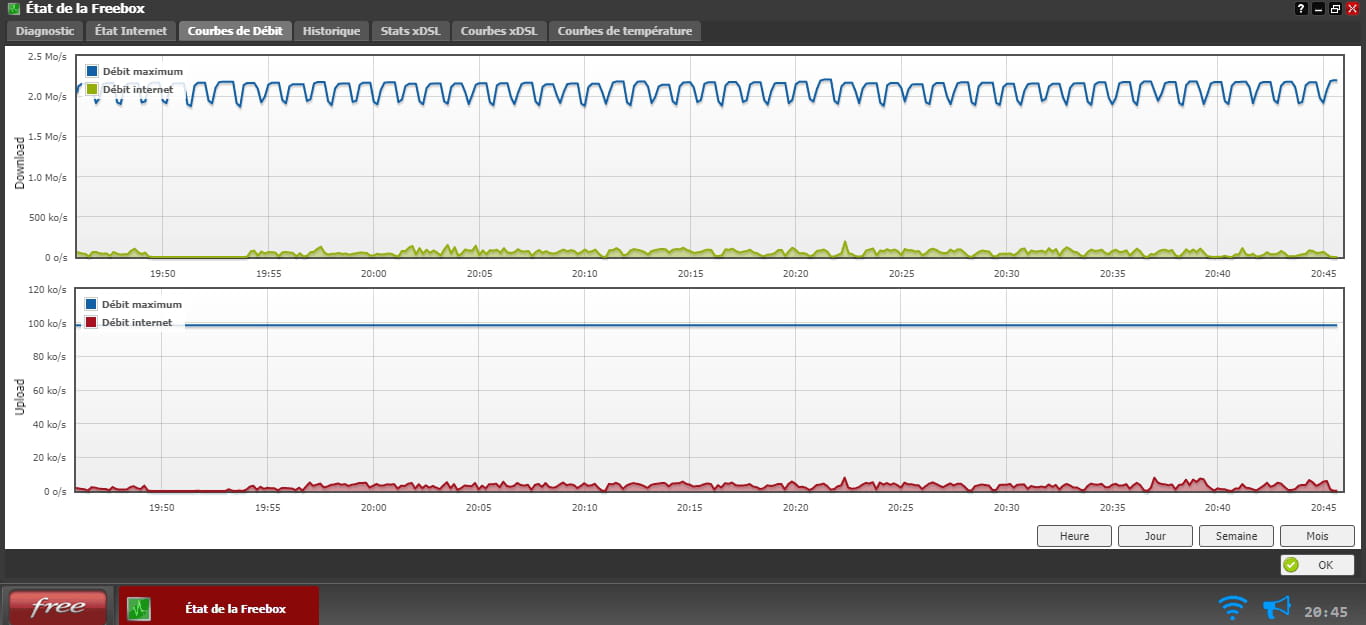Open the free start menu button
Viewport: 1366px width, 625px height.
point(57,607)
